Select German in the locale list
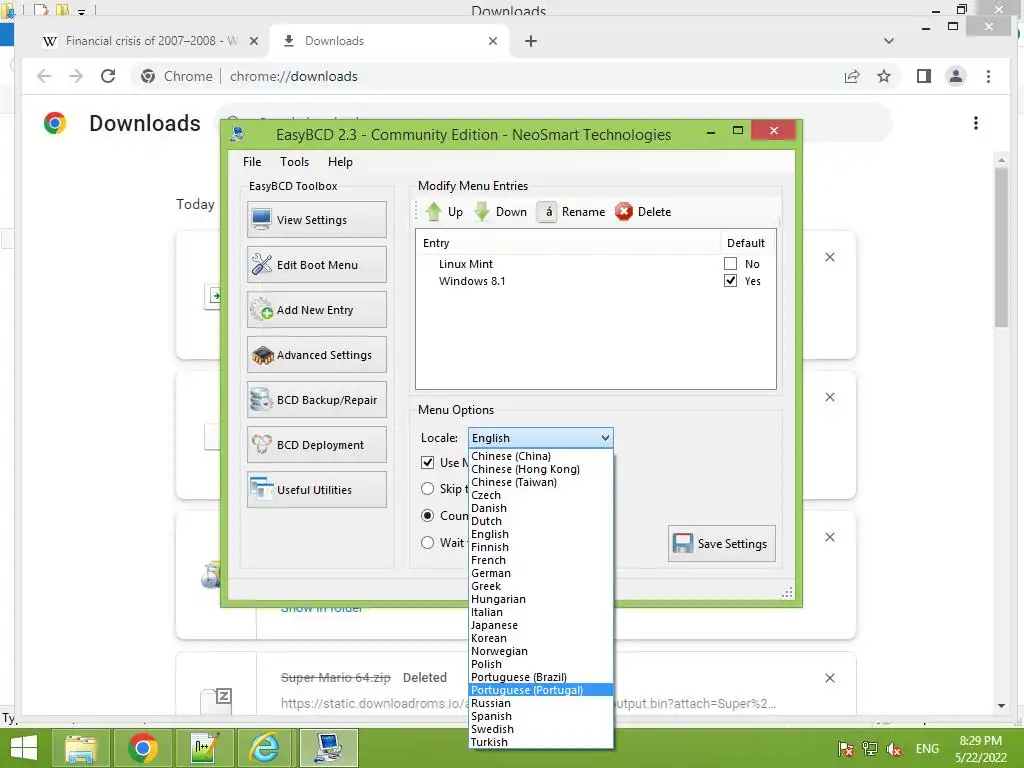This screenshot has height=768, width=1024. pos(541,573)
